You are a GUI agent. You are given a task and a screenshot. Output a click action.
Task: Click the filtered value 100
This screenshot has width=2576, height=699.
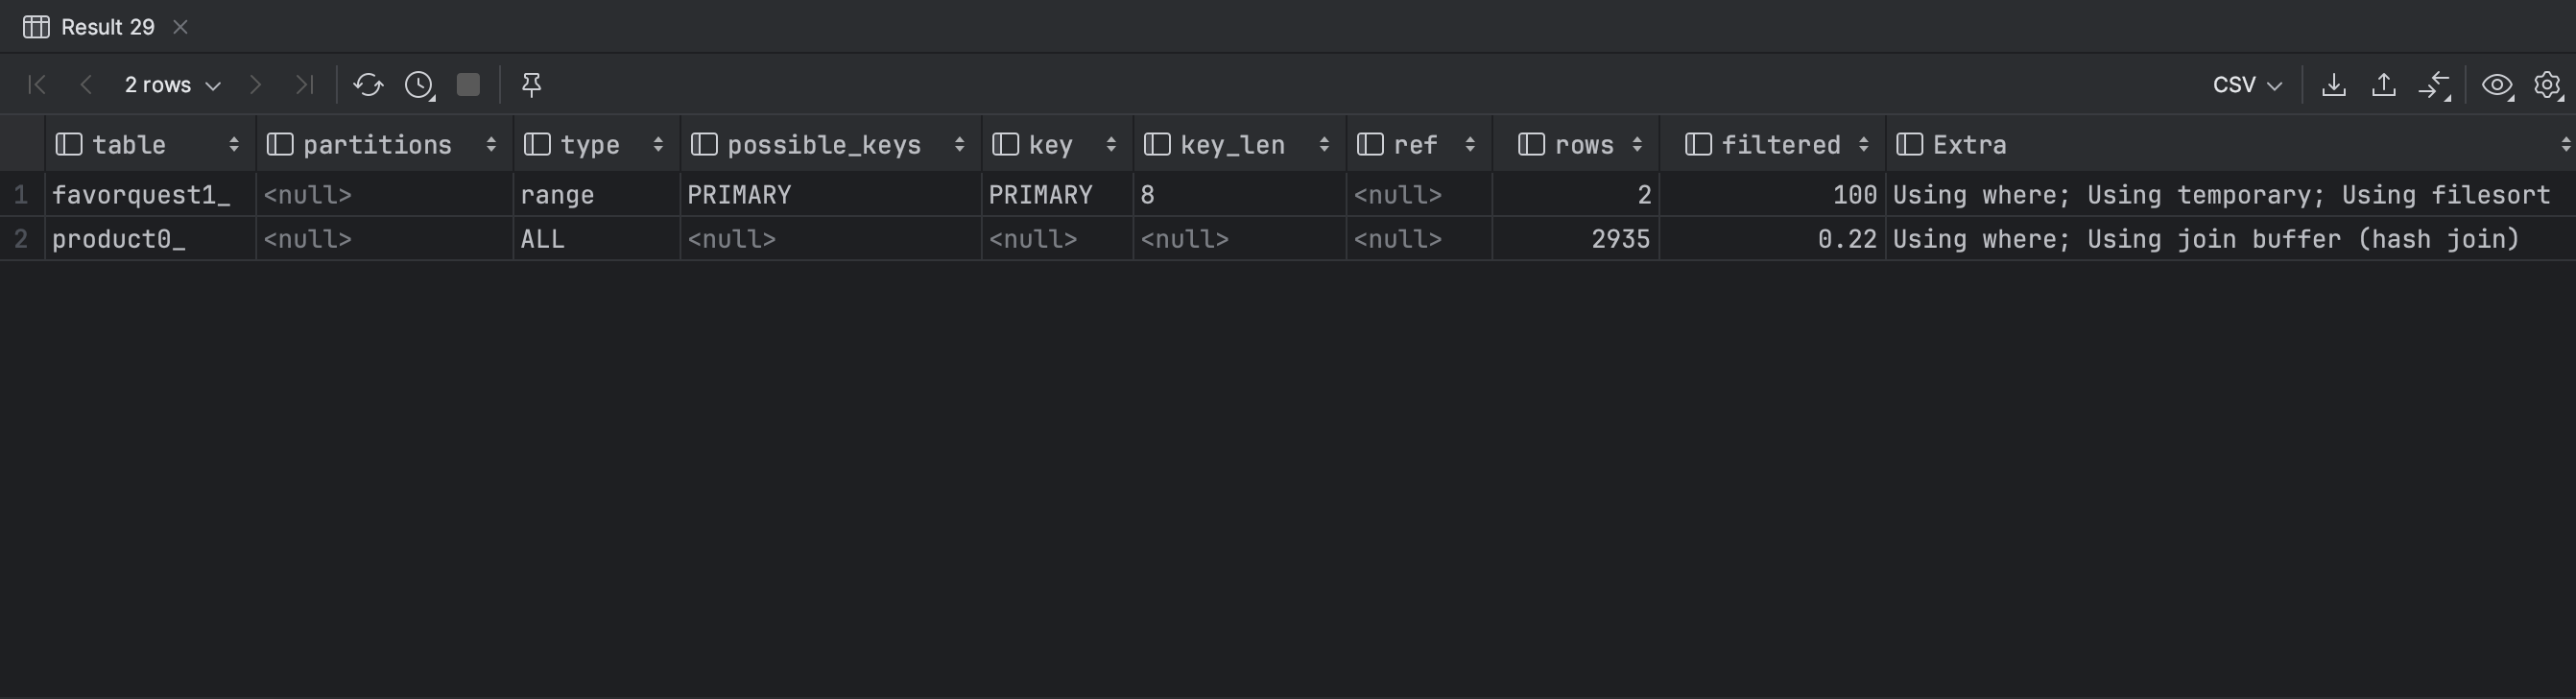click(1773, 195)
